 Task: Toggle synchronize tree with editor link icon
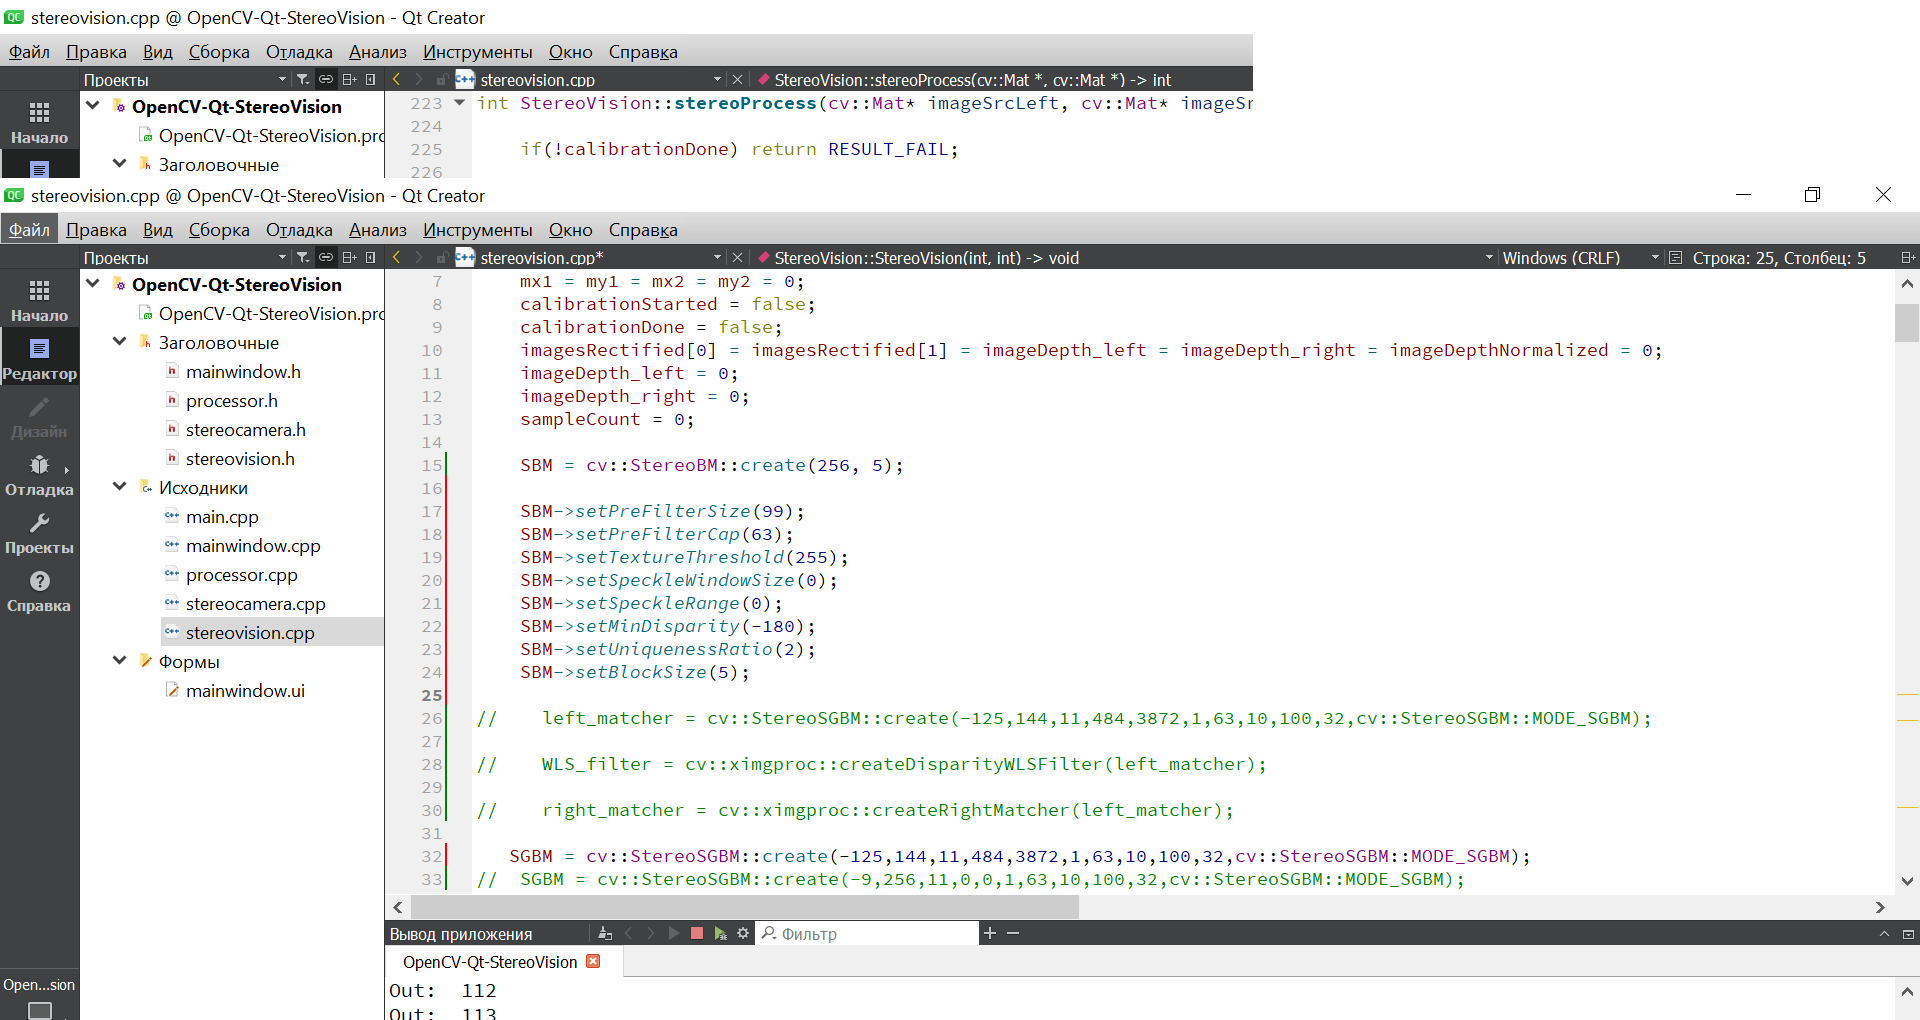point(326,257)
